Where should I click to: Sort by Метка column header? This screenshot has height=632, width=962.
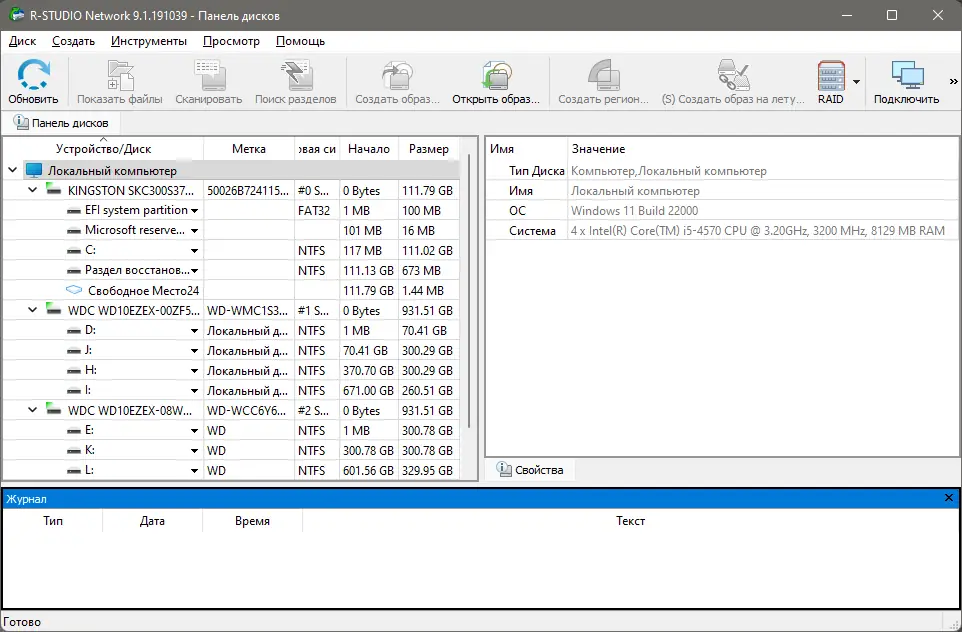248,148
